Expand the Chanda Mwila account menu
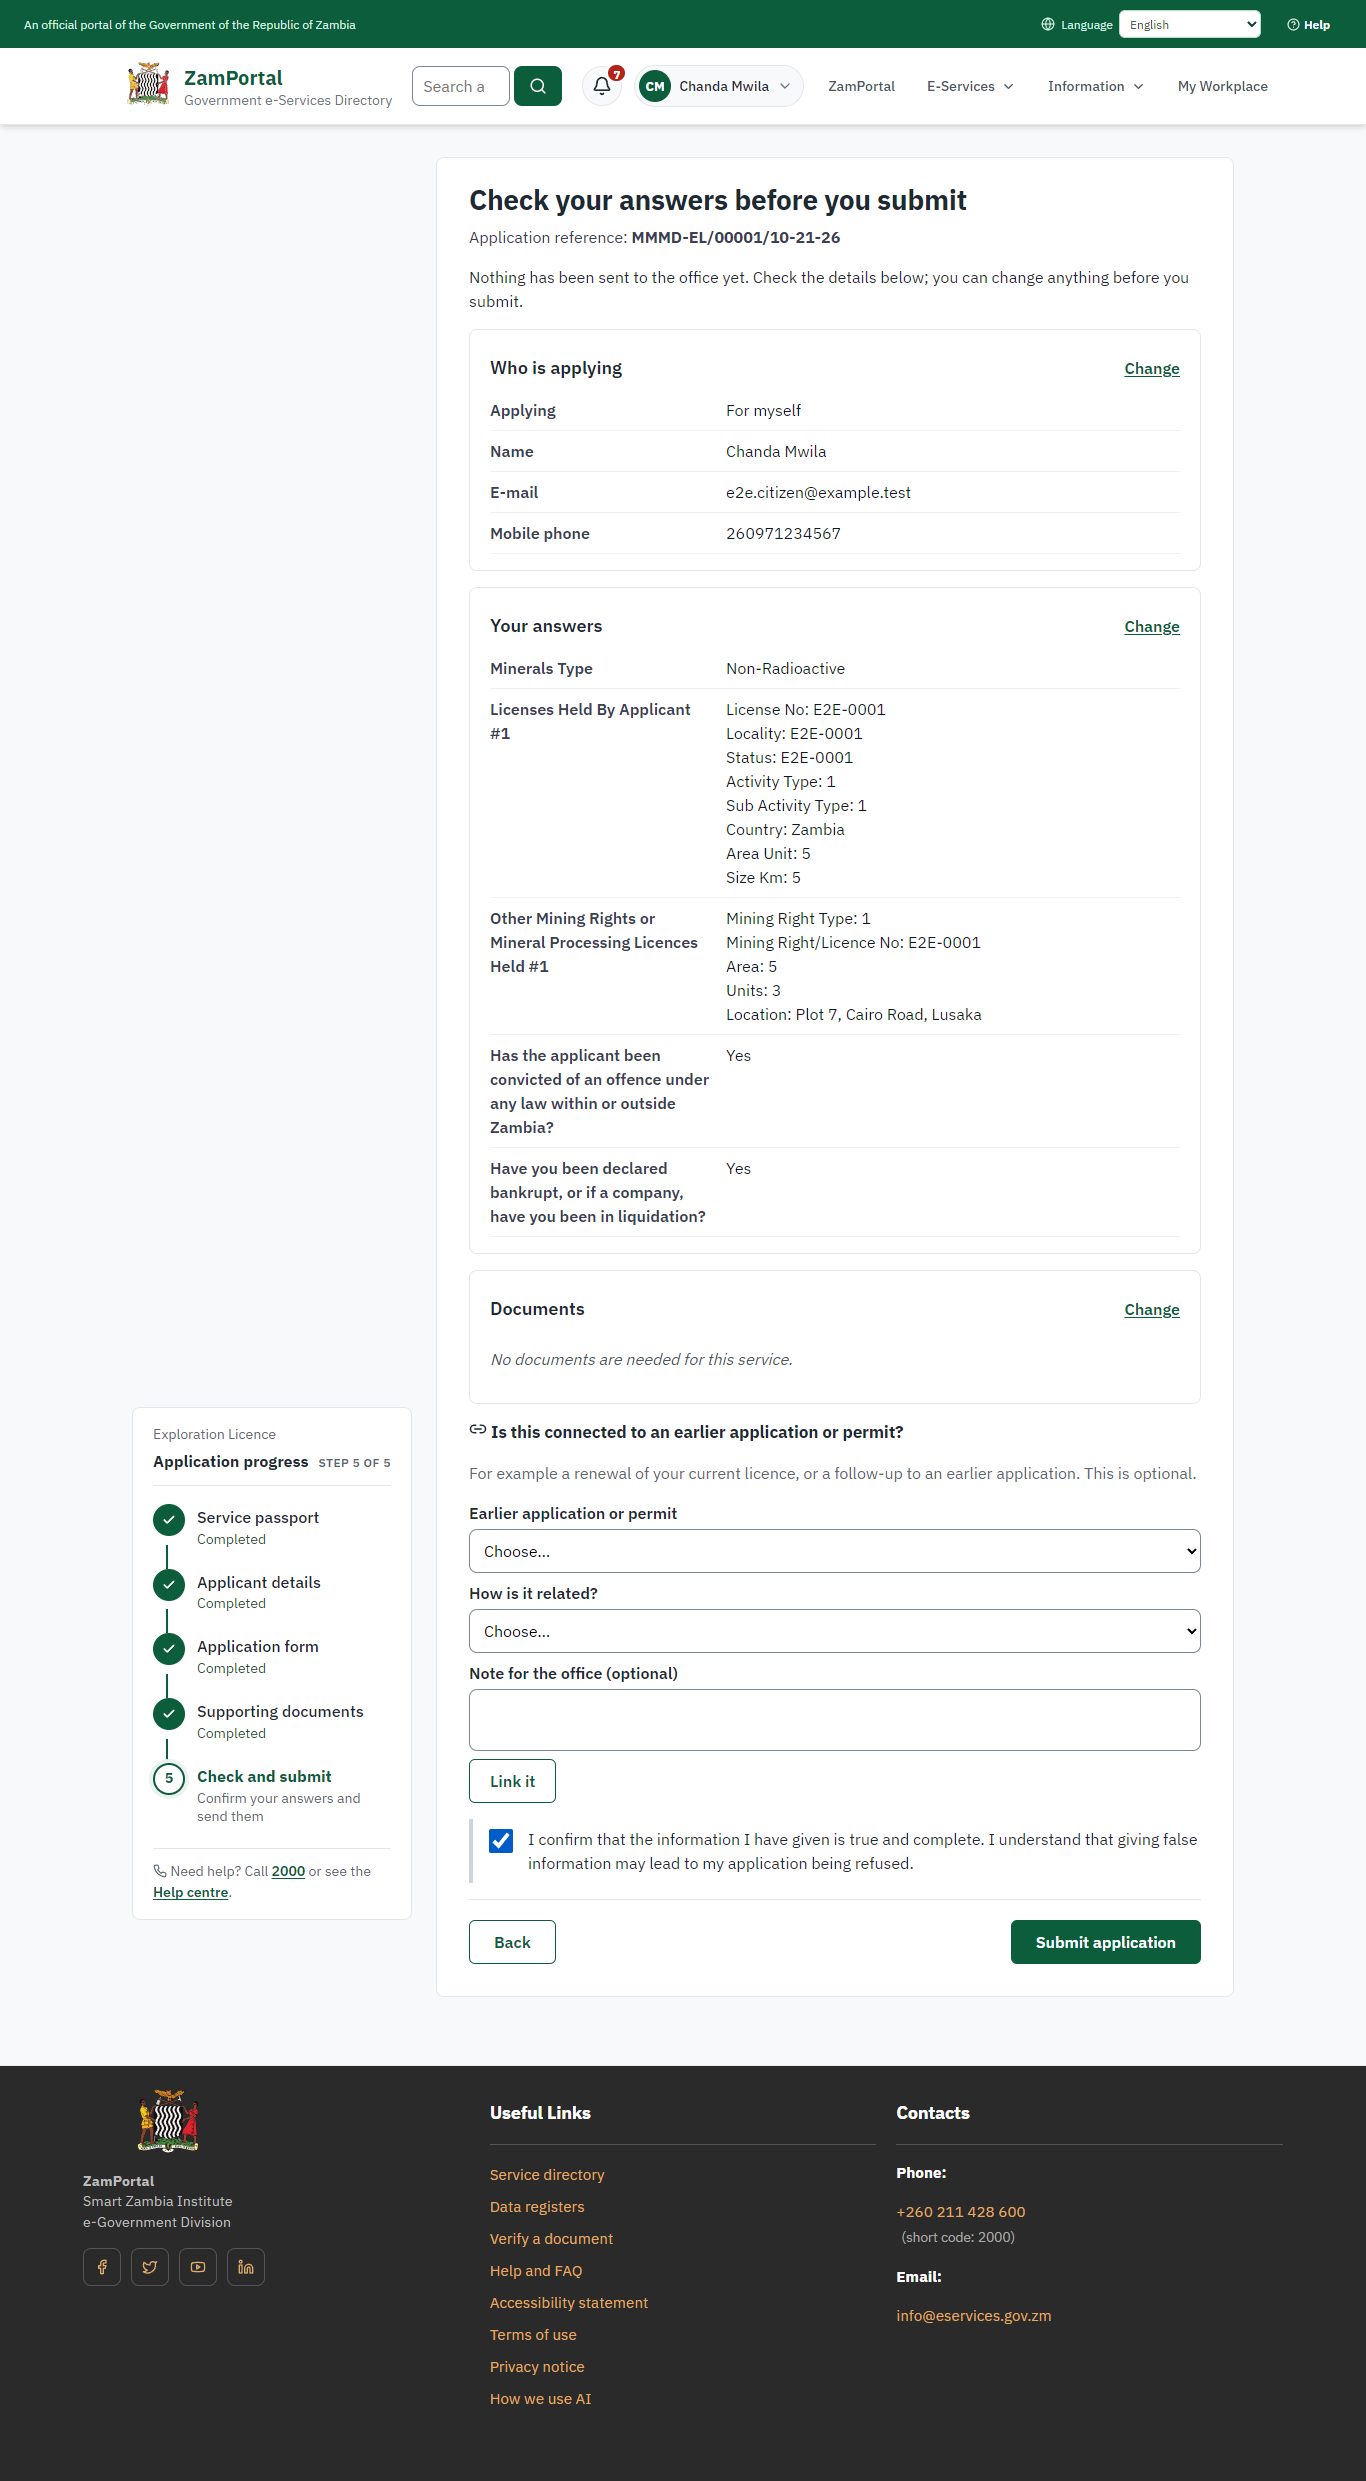The width and height of the screenshot is (1366, 2481). tap(720, 86)
